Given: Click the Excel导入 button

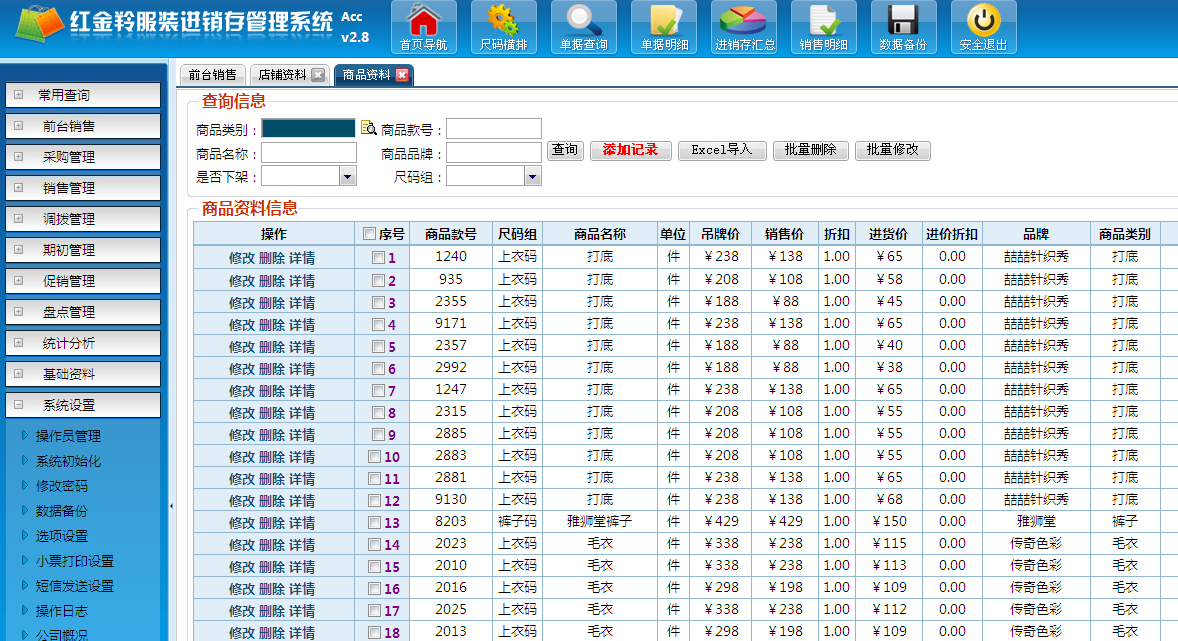Looking at the screenshot, I should (x=721, y=150).
